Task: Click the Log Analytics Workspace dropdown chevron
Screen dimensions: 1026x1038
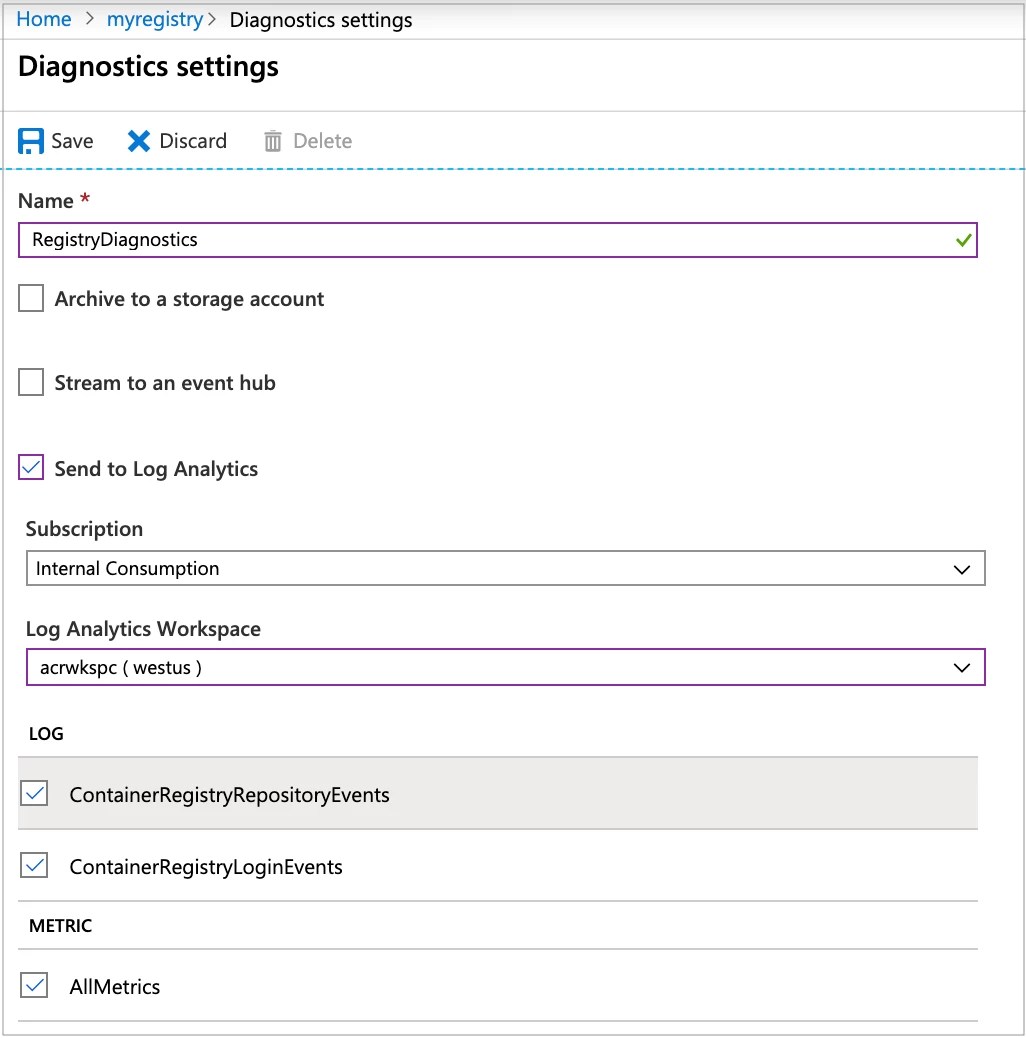Action: (x=961, y=667)
